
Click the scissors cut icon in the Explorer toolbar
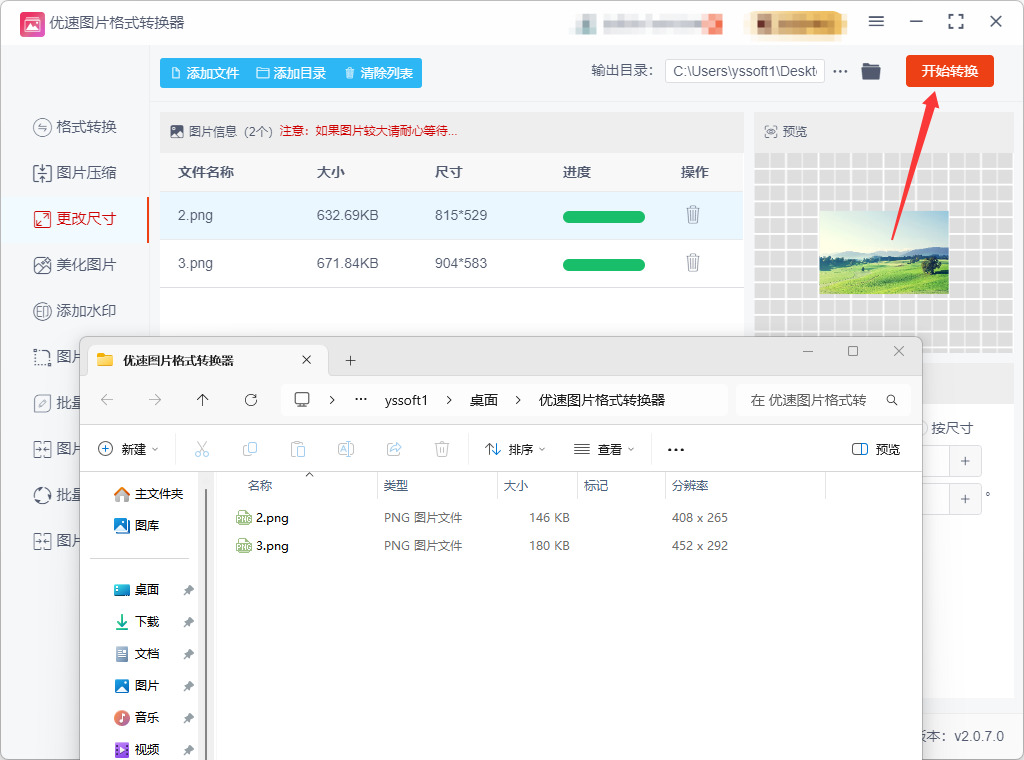coord(202,449)
